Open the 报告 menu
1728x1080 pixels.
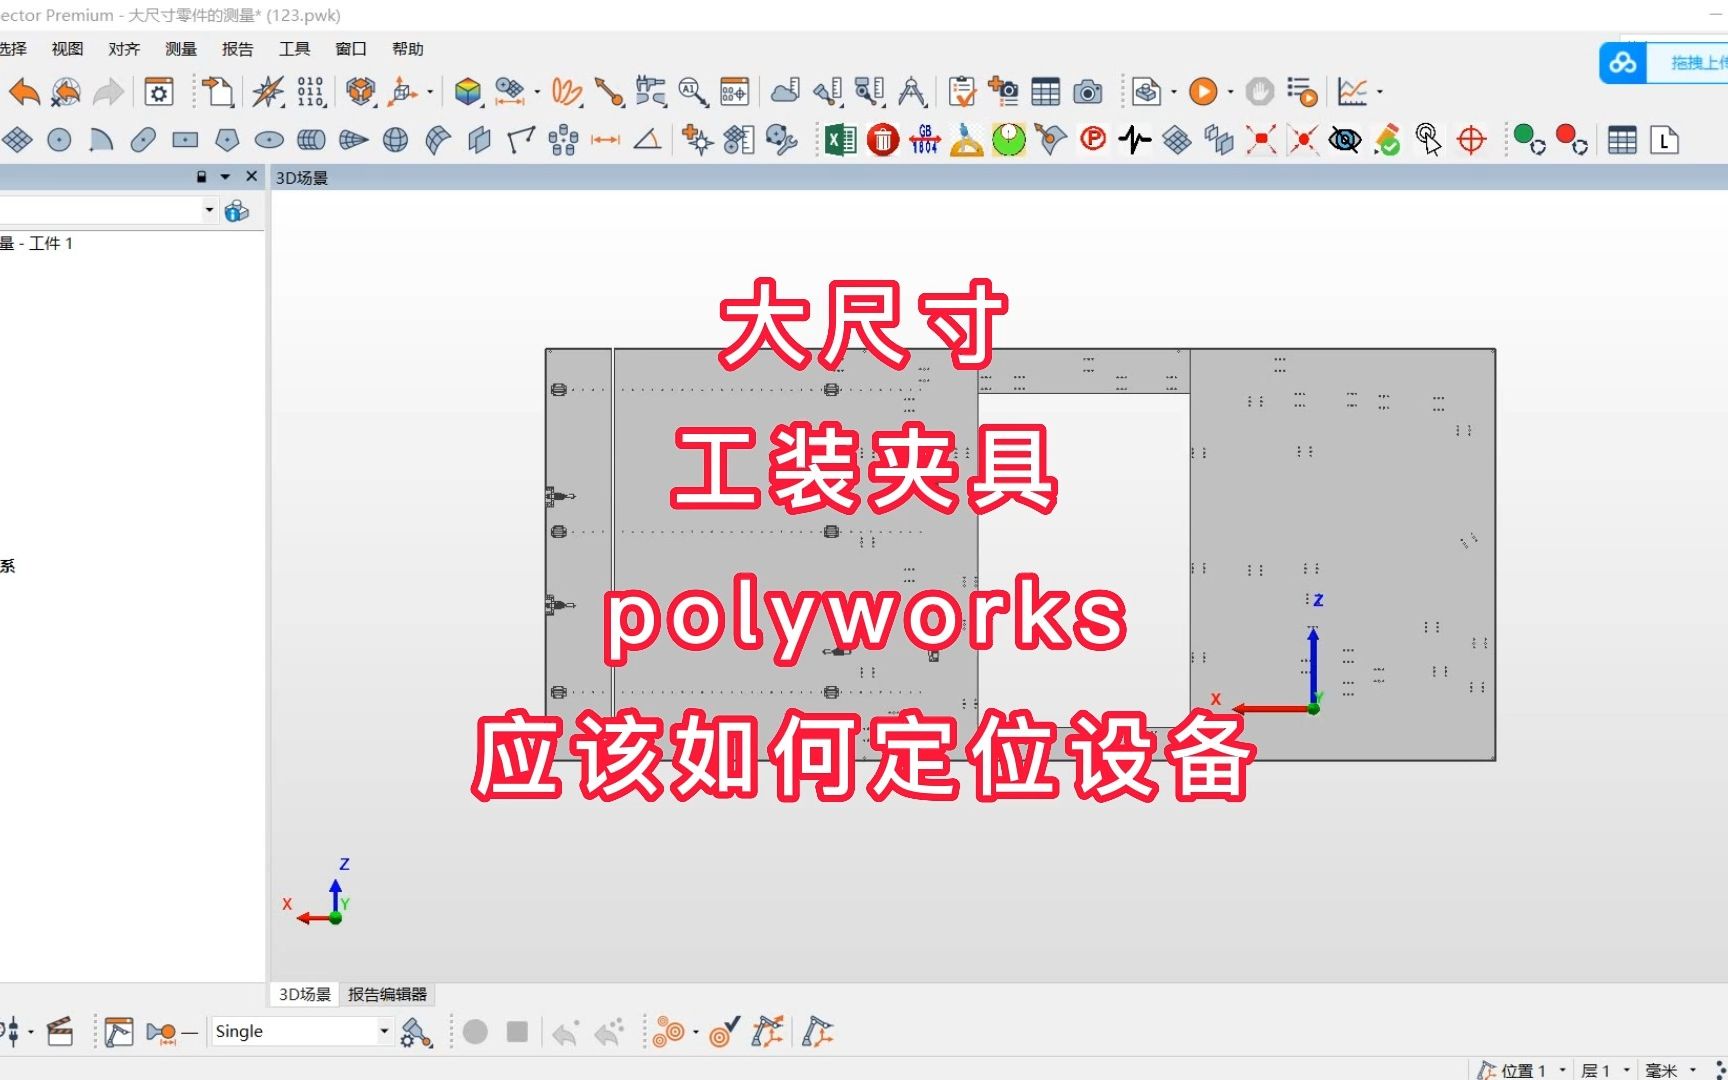[x=238, y=49]
